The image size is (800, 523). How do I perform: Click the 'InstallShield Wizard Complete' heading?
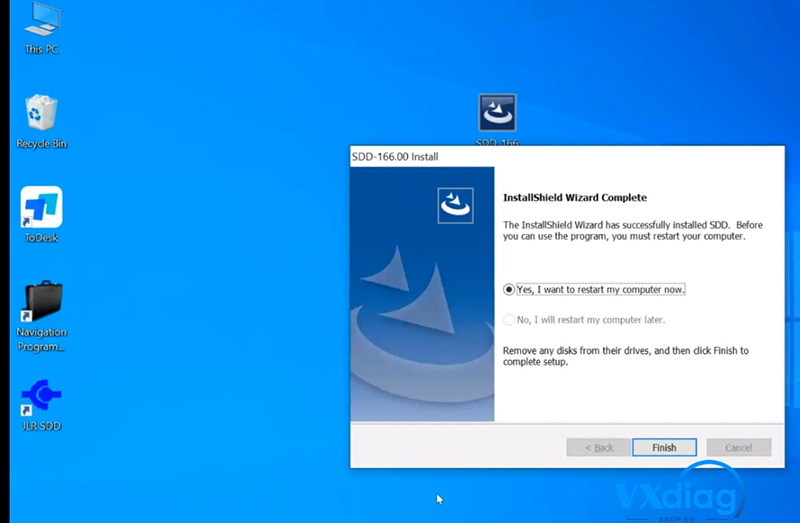point(575,197)
